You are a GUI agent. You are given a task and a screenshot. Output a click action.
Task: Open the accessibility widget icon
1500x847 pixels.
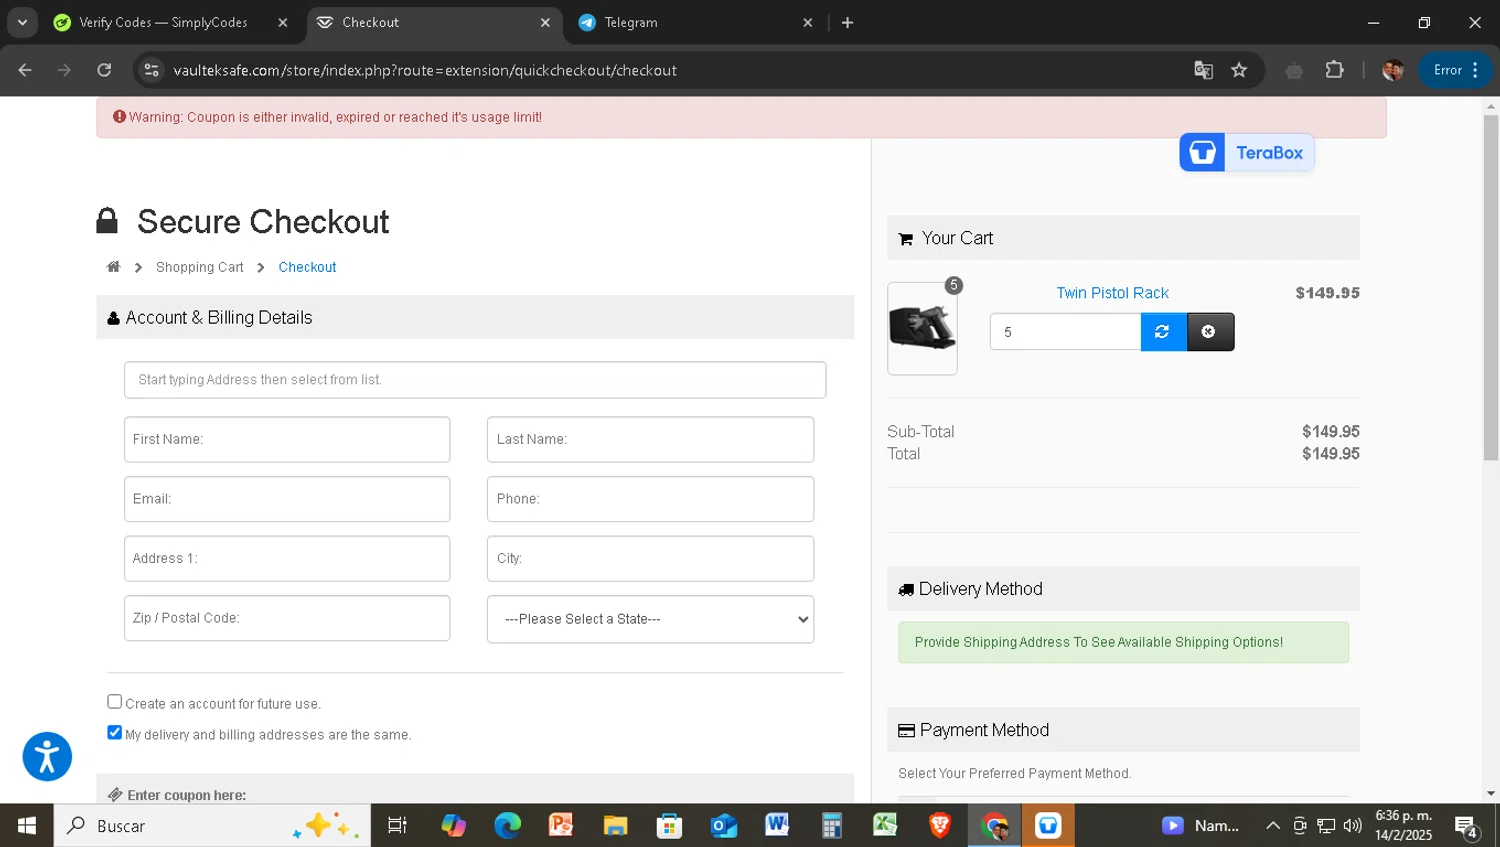click(47, 757)
